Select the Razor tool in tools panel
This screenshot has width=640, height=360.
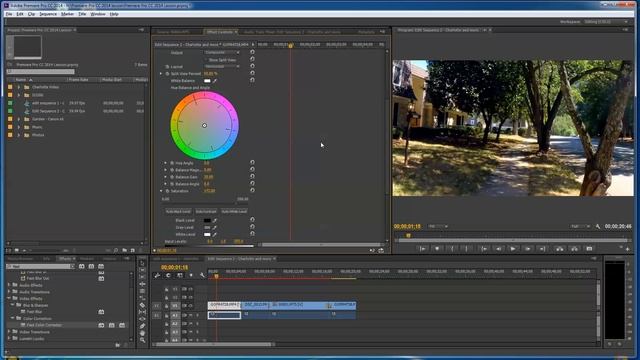click(142, 305)
